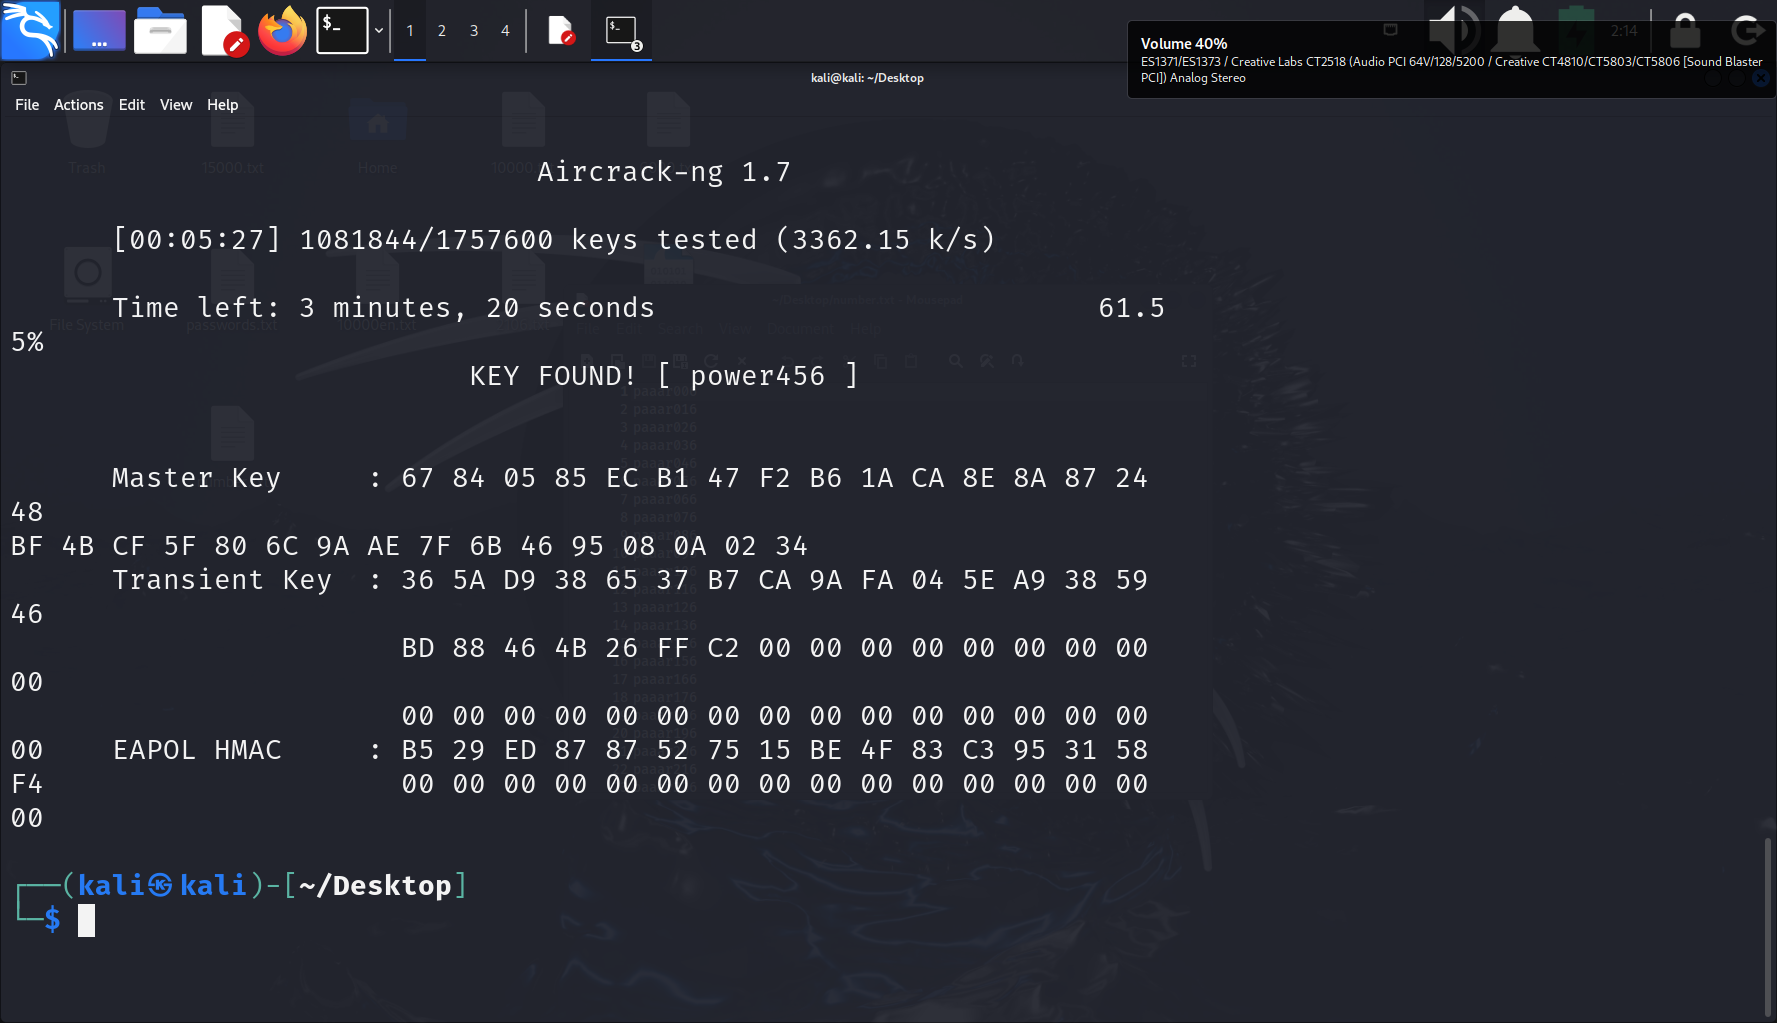Click the 'Master Key' label

196,478
